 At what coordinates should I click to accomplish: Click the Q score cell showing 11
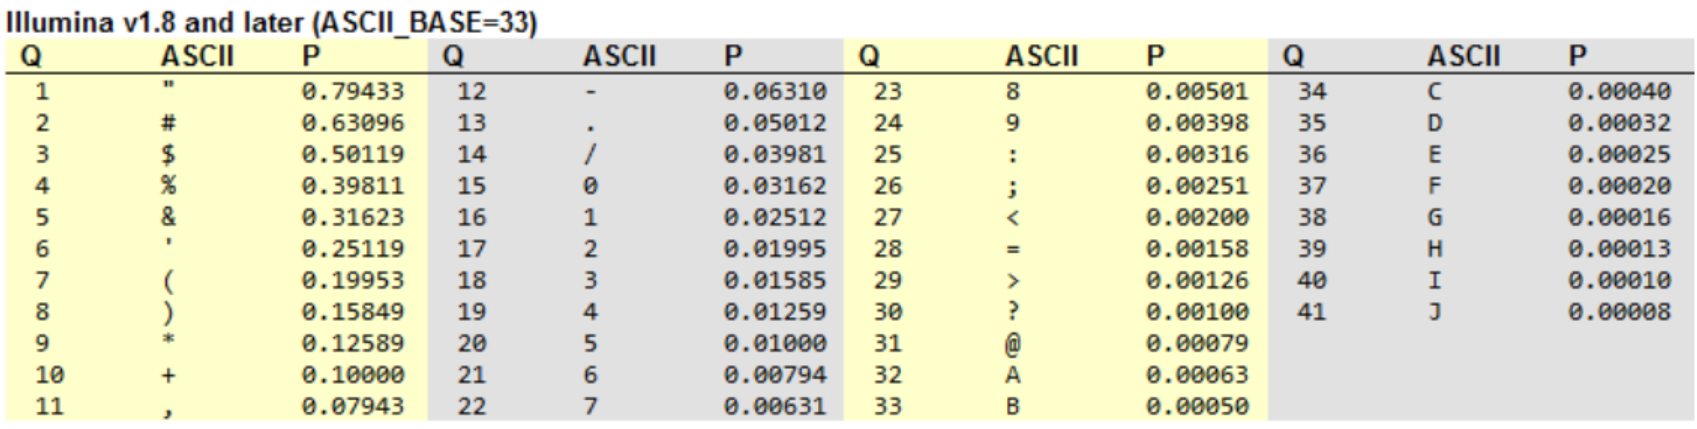tap(50, 406)
